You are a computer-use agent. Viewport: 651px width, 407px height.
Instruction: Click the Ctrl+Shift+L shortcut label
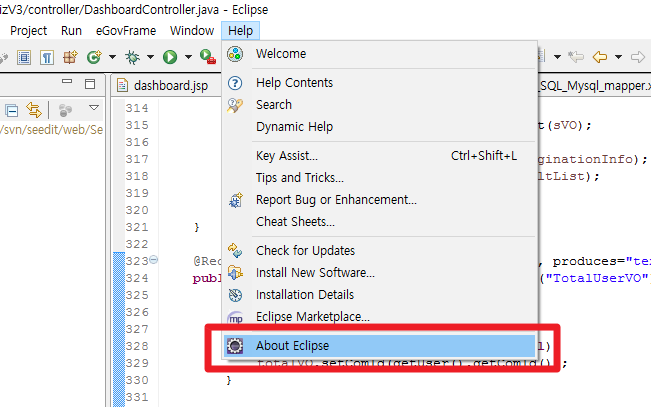pos(484,156)
